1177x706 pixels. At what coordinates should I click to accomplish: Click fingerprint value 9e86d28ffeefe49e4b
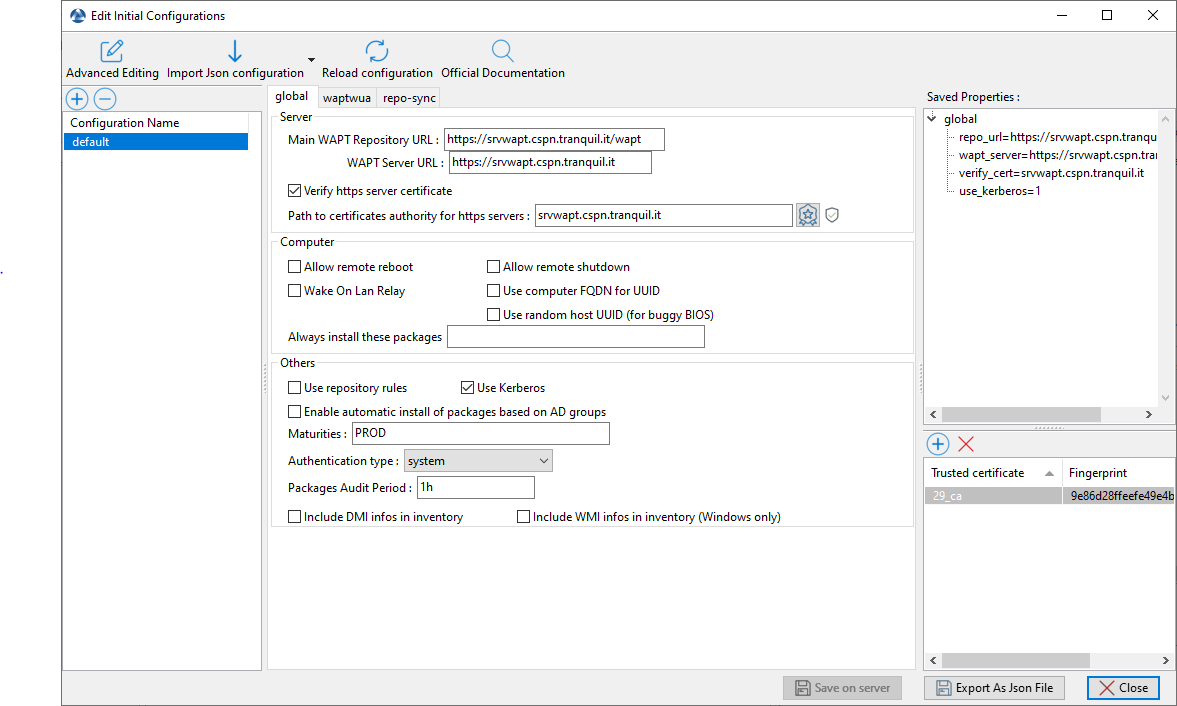[x=1121, y=496]
